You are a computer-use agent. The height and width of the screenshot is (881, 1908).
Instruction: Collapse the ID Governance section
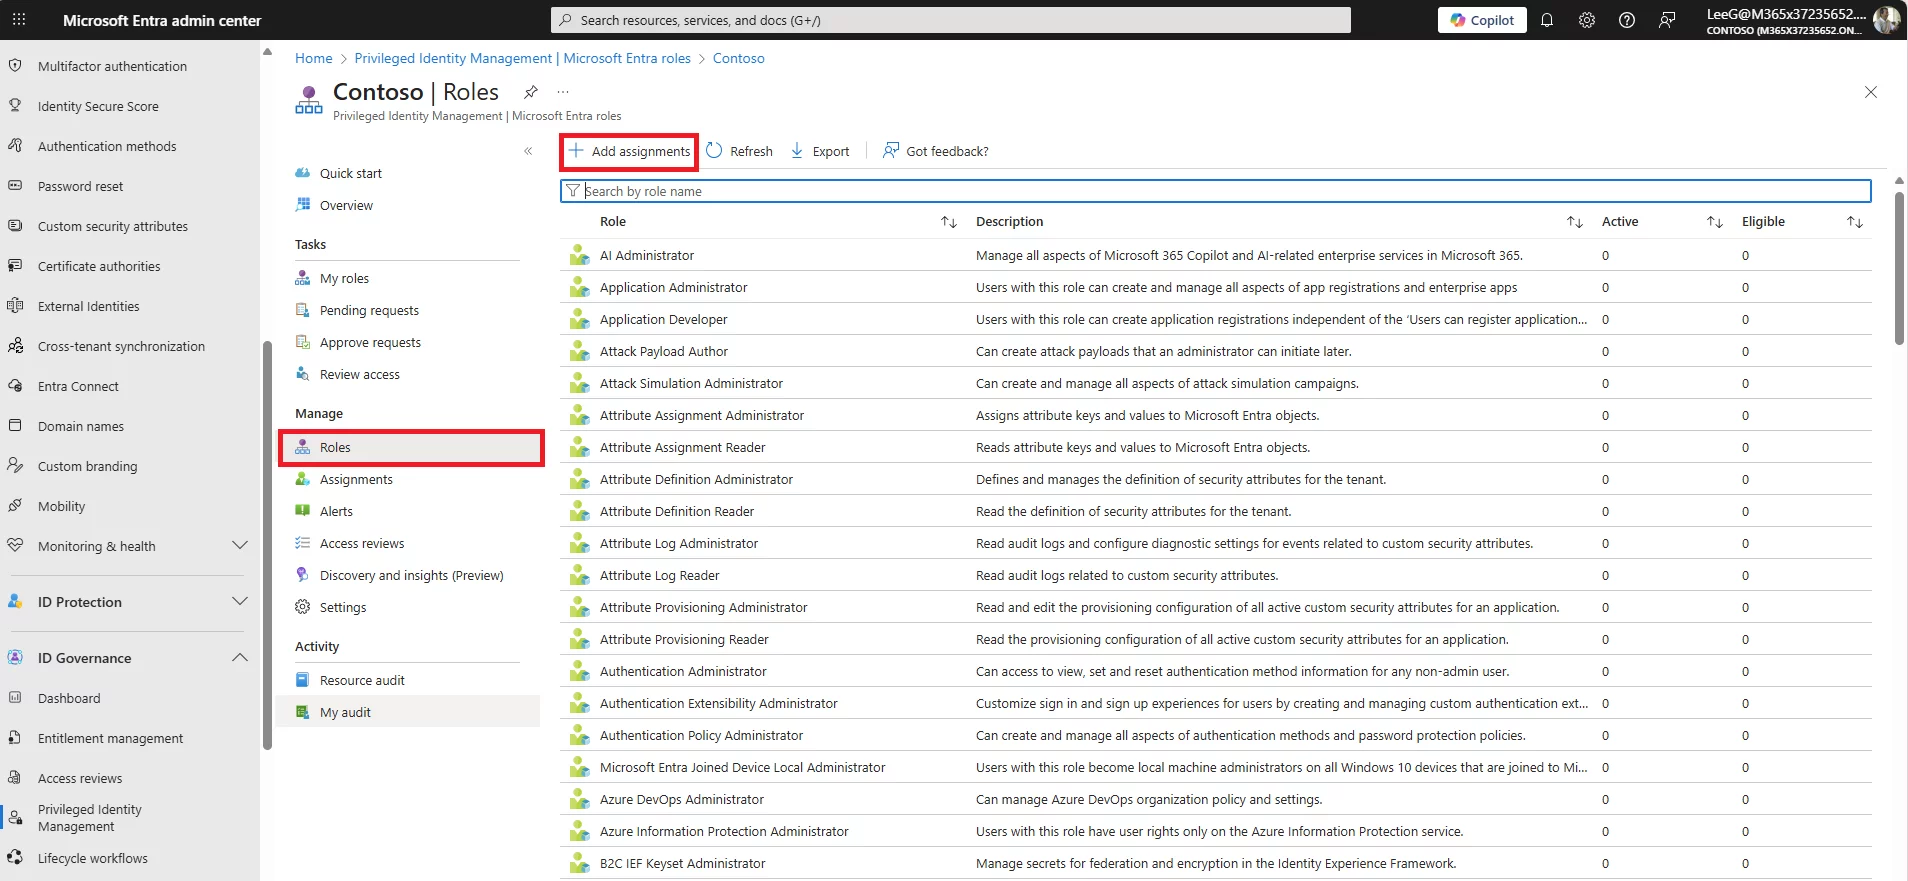240,658
